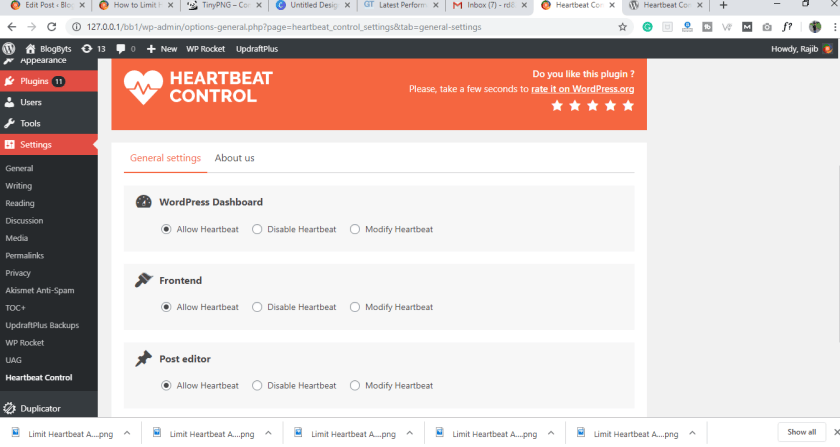Switch to the About us tab
Screen dimensions: 840x447
pos(234,158)
